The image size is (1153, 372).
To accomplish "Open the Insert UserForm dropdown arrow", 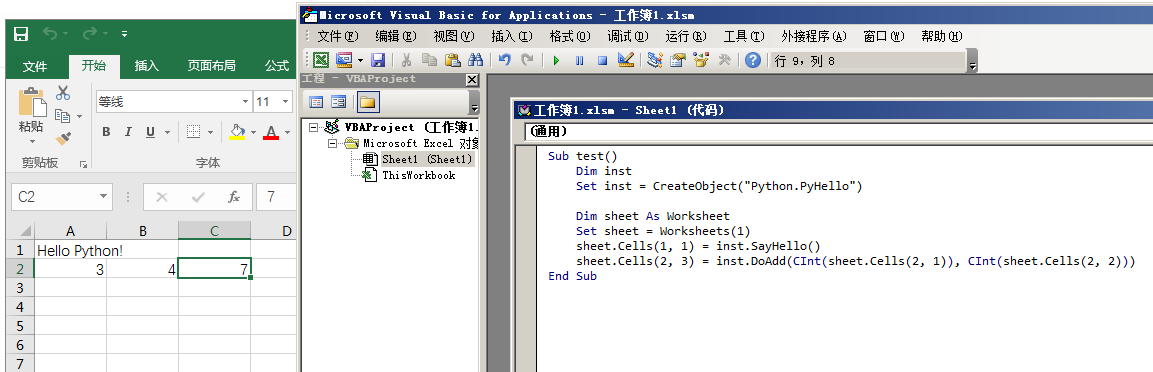I will (360, 60).
